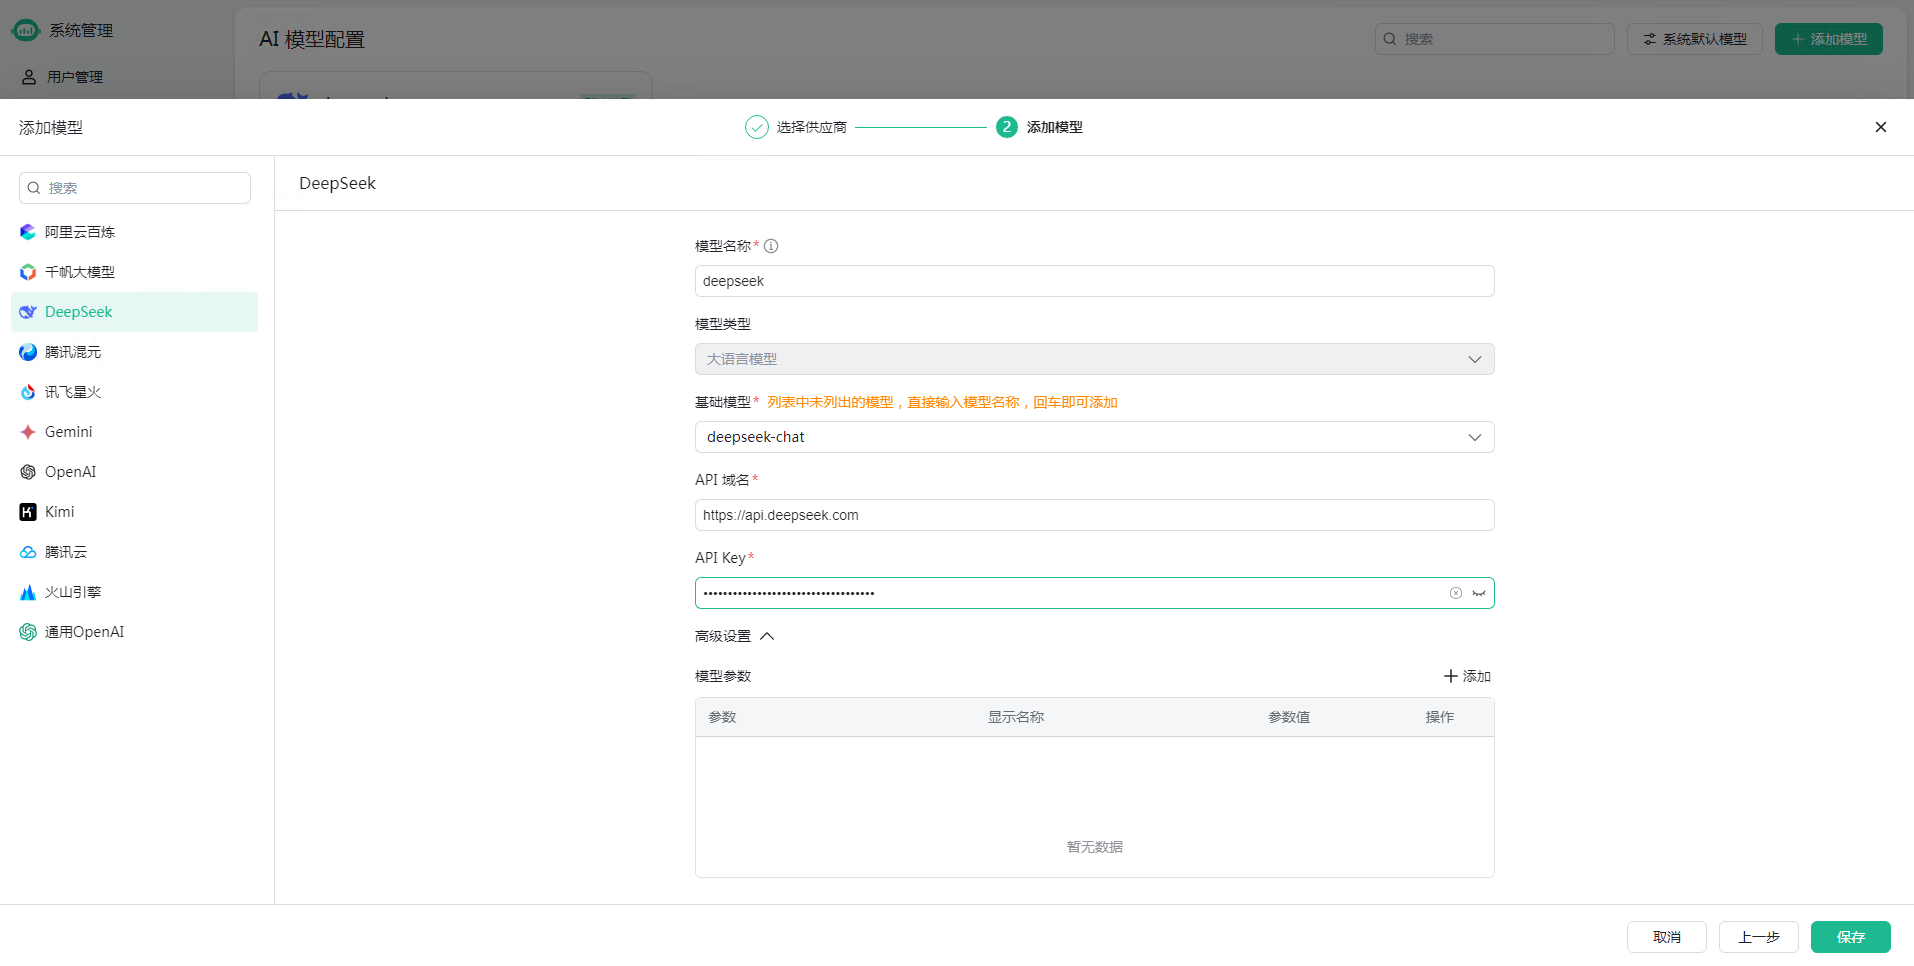This screenshot has width=1914, height=966.
Task: Pick the 腾讯混元 provider icon
Action: click(28, 352)
